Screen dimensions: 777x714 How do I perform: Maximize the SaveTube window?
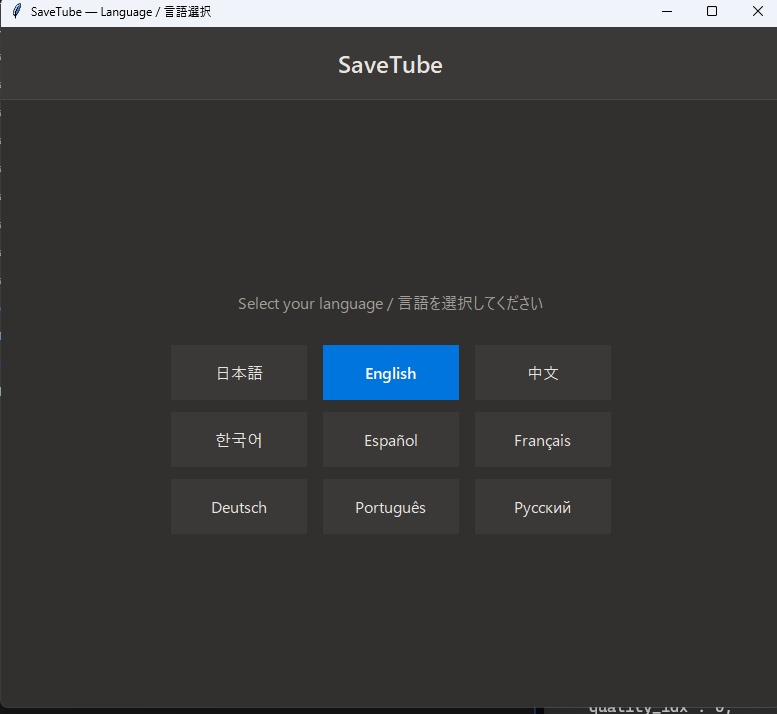click(x=712, y=11)
